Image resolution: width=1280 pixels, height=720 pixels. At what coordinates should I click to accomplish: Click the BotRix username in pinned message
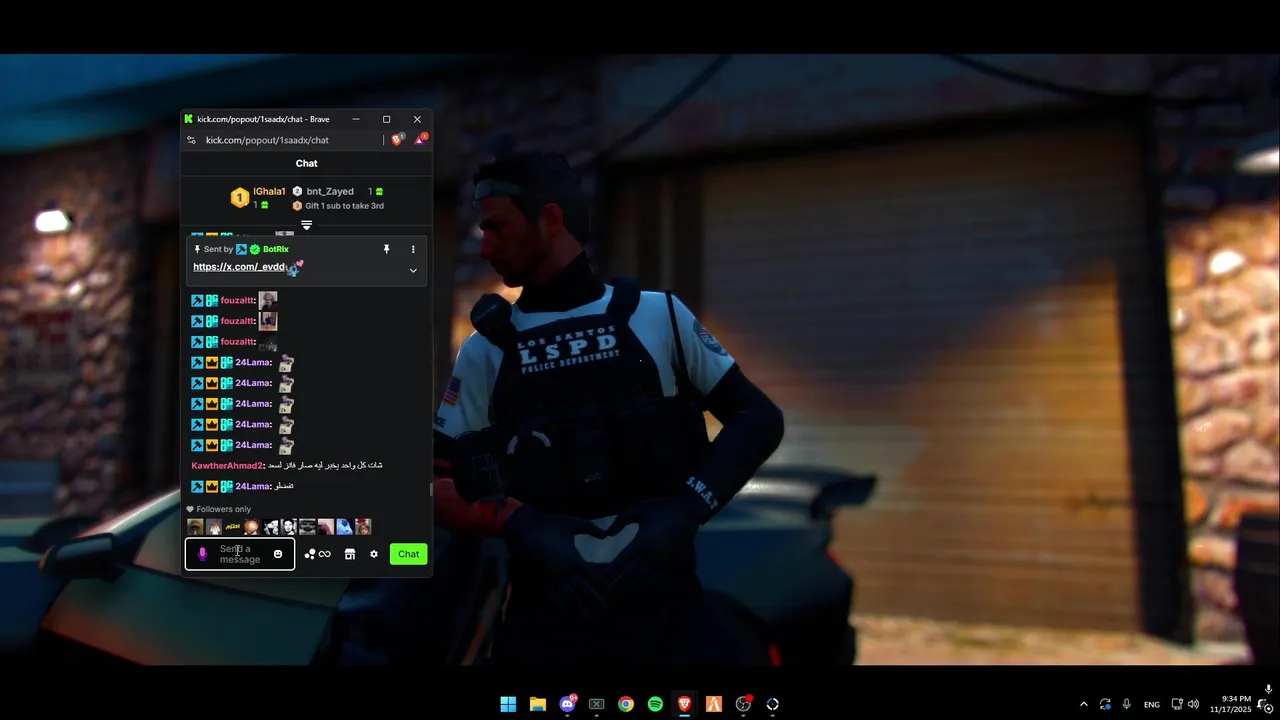click(x=276, y=249)
